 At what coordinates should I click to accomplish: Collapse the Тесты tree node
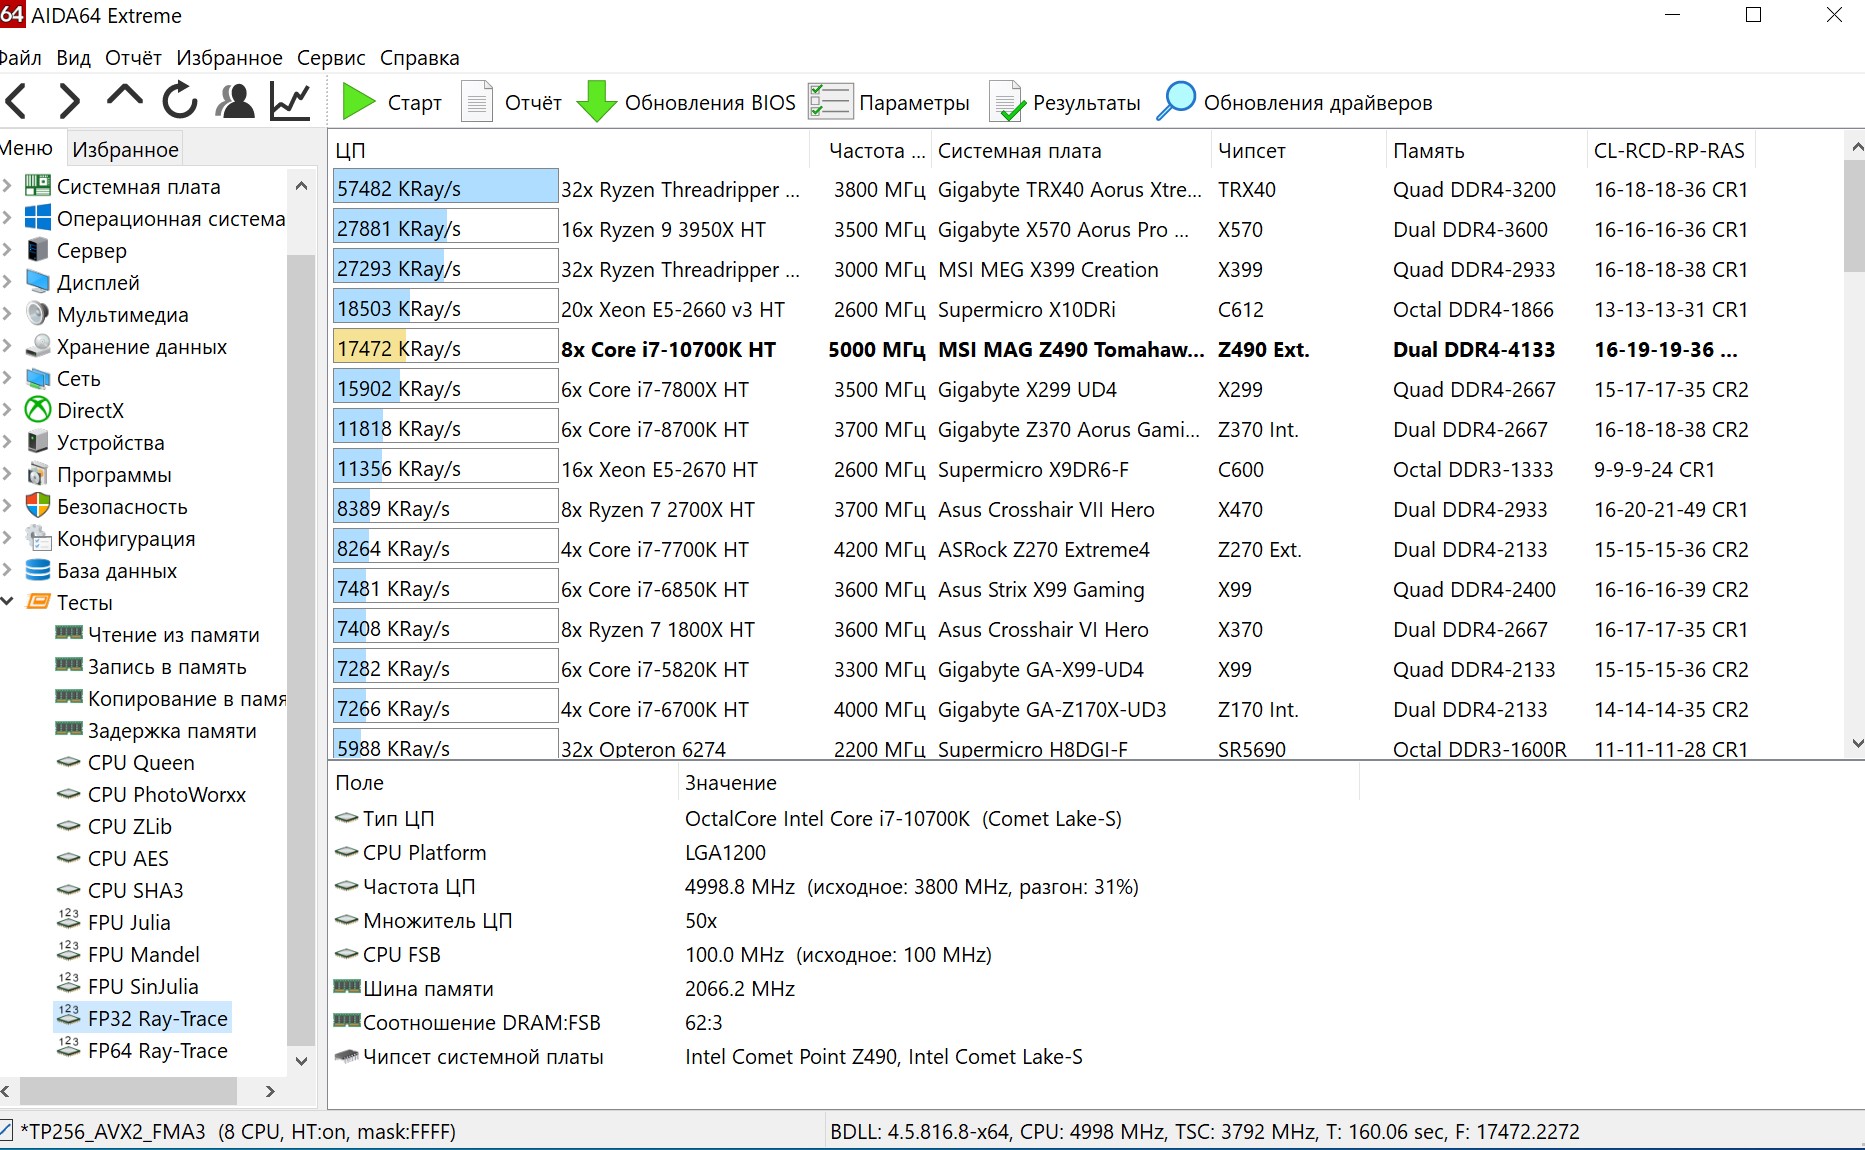pos(8,602)
